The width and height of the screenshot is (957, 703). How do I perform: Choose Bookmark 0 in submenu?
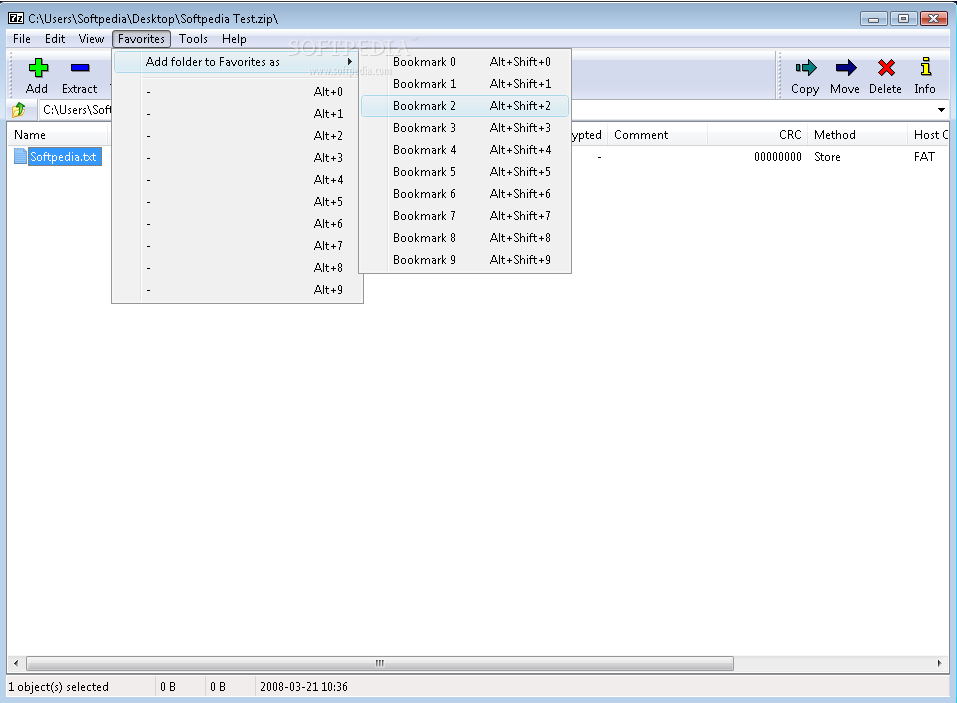pos(465,62)
